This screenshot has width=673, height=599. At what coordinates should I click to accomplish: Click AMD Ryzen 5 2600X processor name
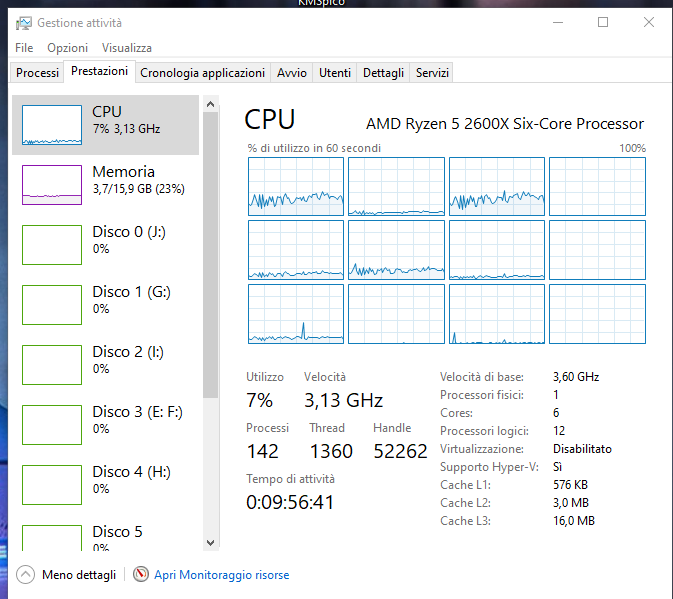[505, 124]
